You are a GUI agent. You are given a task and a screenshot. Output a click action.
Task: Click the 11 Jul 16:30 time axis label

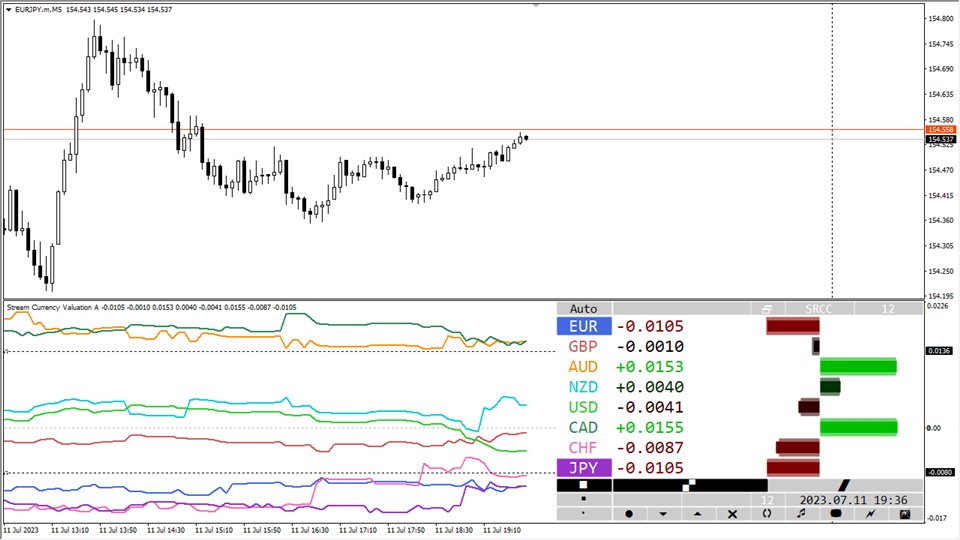coord(310,530)
